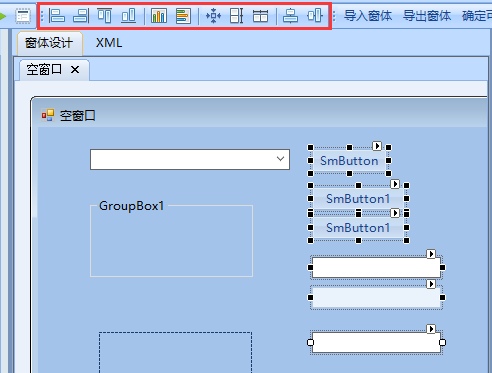Click inside the combo box field
The width and height of the screenshot is (492, 373).
click(x=190, y=159)
